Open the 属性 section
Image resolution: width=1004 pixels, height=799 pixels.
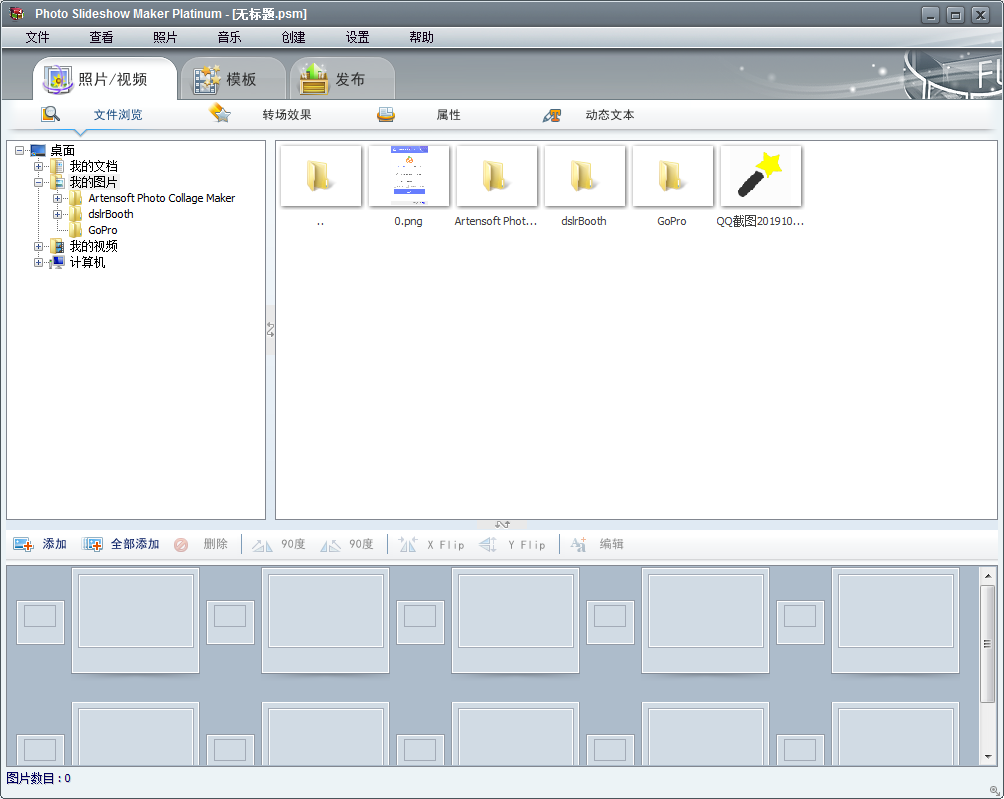(448, 115)
